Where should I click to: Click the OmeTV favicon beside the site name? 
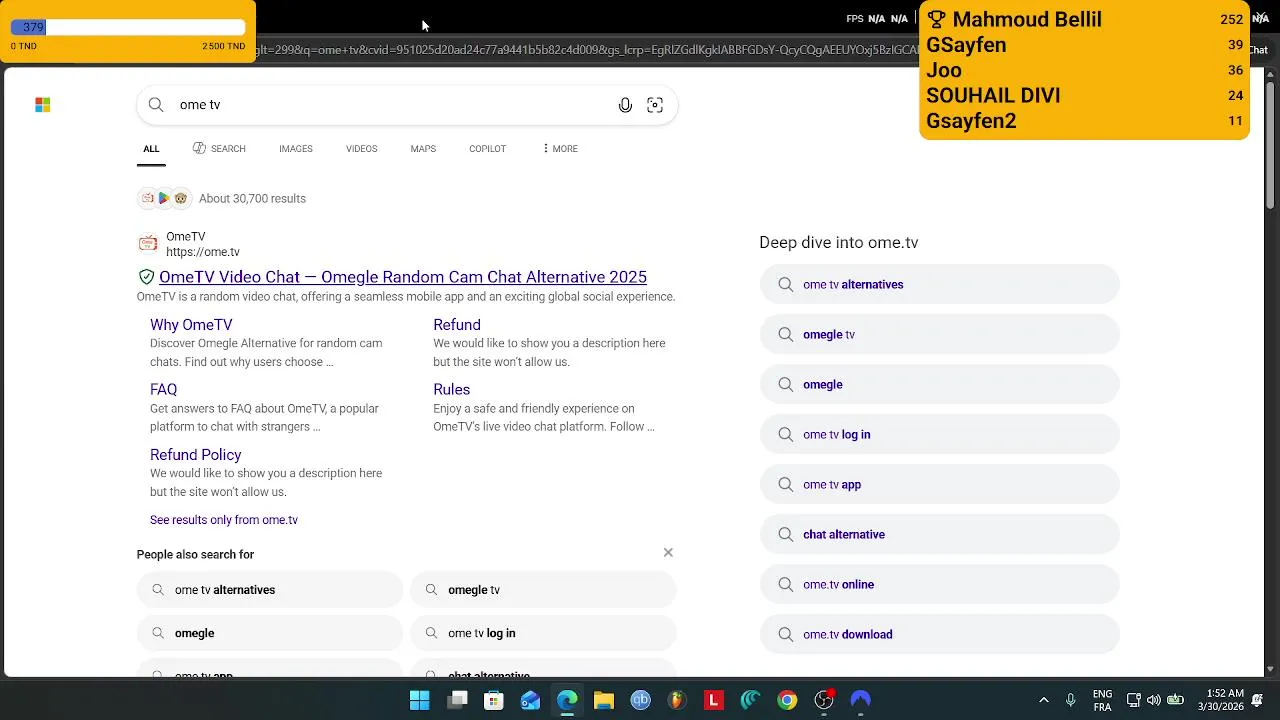click(x=148, y=244)
